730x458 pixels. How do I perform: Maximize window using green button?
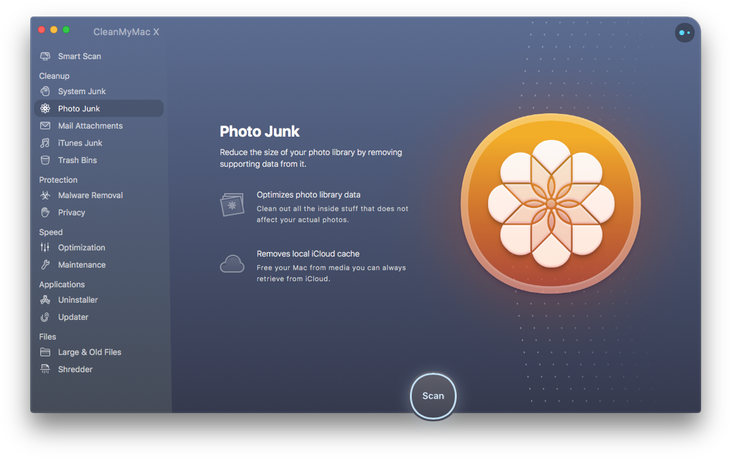click(x=66, y=30)
